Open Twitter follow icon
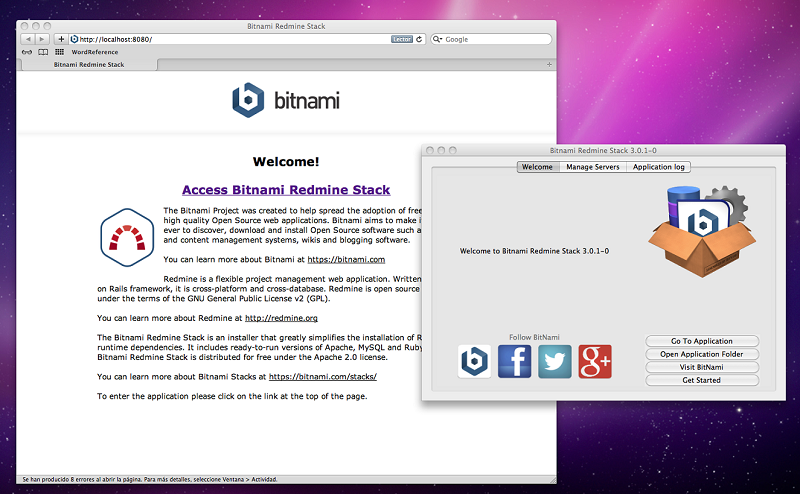 click(555, 361)
